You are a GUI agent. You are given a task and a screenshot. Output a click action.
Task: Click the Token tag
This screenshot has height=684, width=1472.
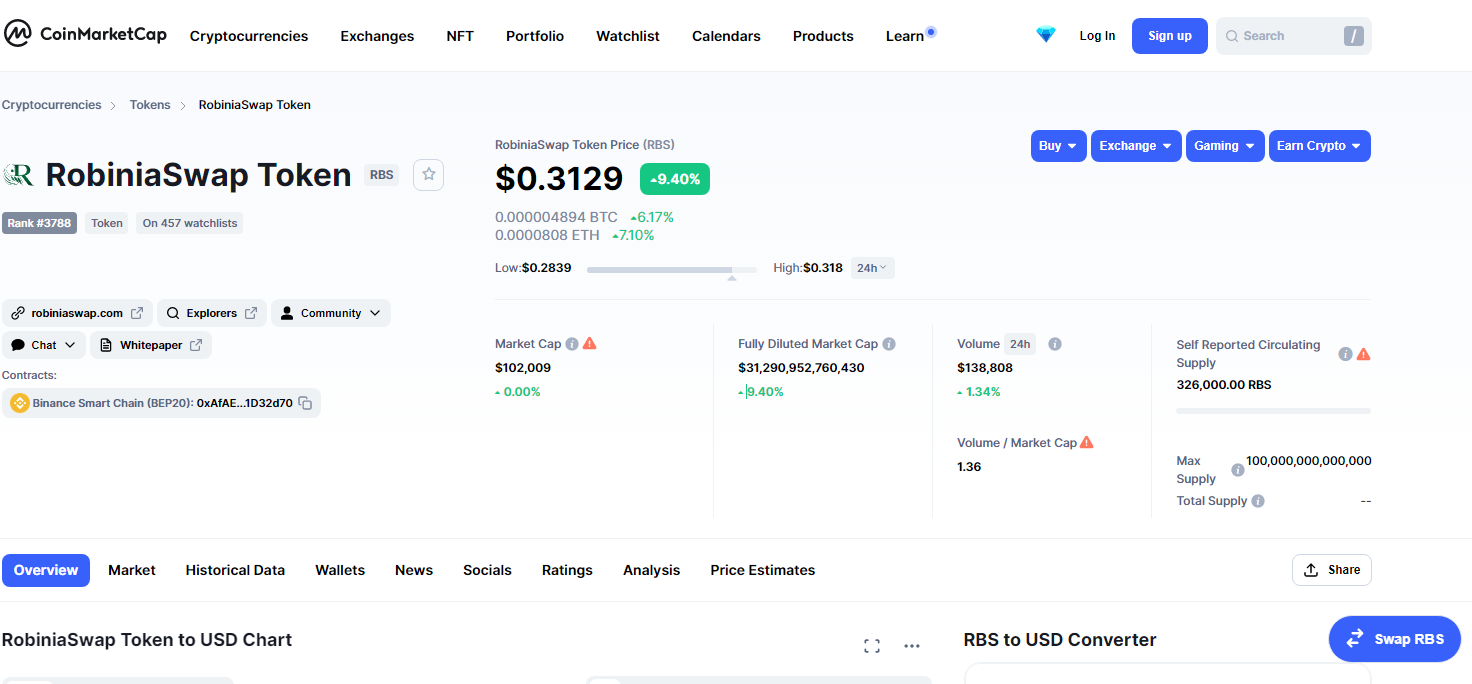click(x=107, y=223)
